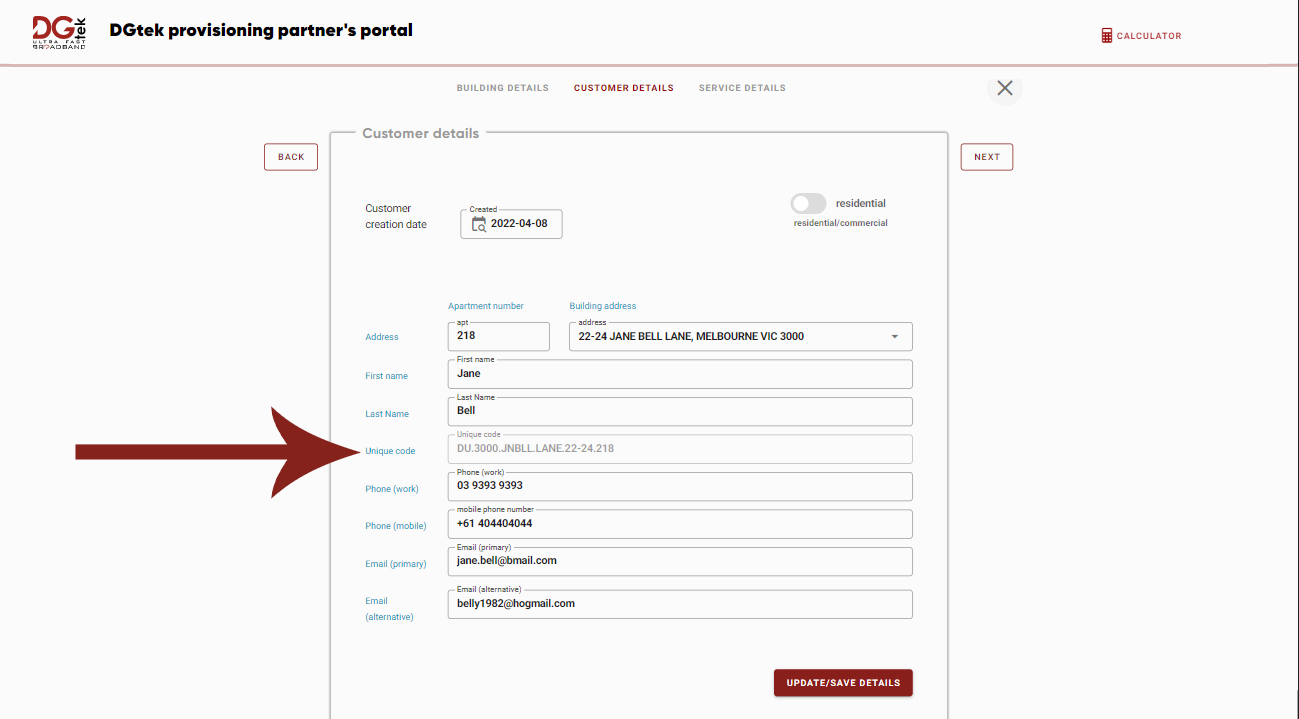Click the NEXT button
The height and width of the screenshot is (719, 1299).
tap(986, 156)
